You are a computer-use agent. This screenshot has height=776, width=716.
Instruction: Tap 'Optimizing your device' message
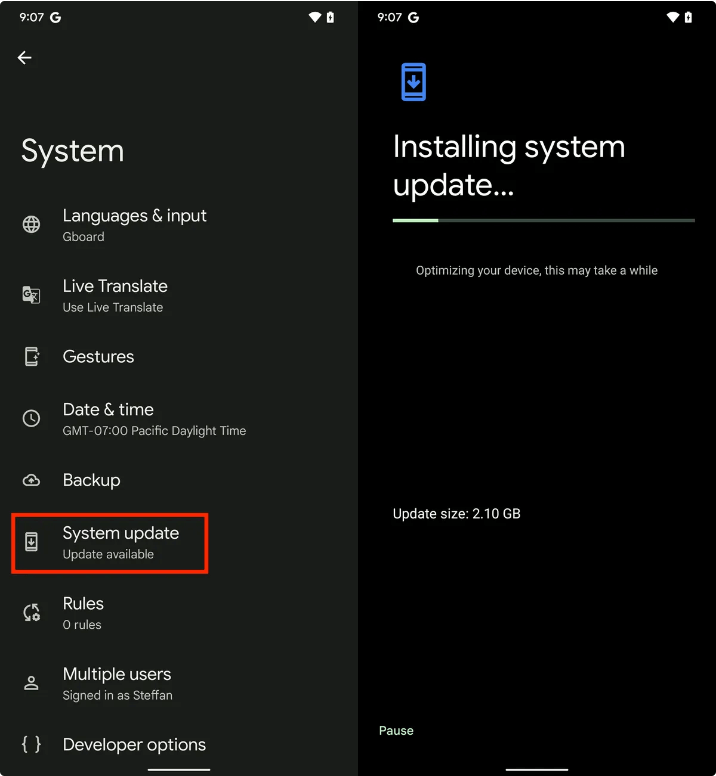coord(536,270)
